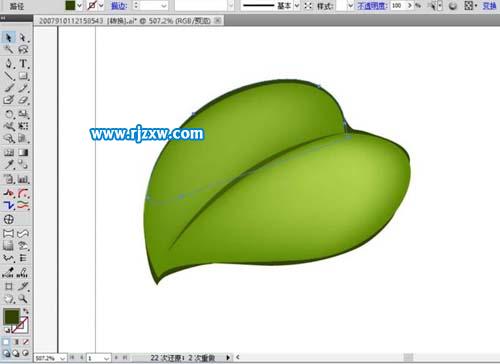Click the dark green fill swatch in toolbox

(x=12, y=316)
